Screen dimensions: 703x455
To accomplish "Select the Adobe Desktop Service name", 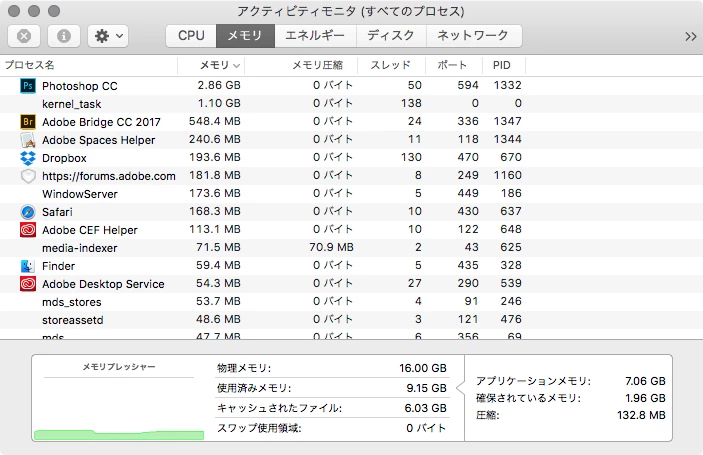I will click(103, 284).
